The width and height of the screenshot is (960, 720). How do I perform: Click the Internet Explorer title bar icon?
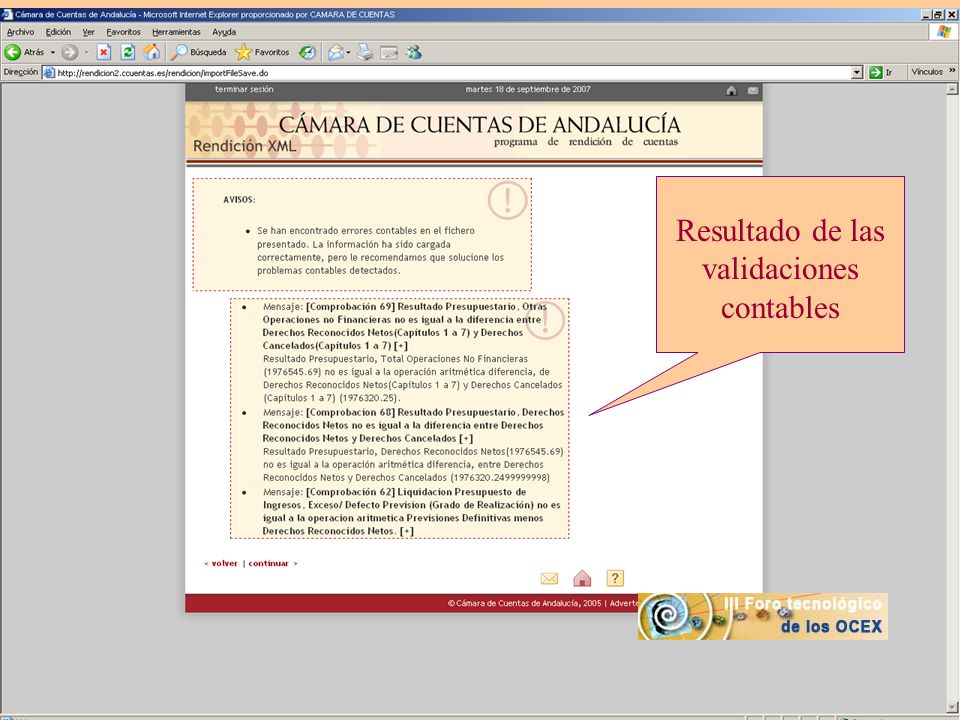(x=7, y=14)
